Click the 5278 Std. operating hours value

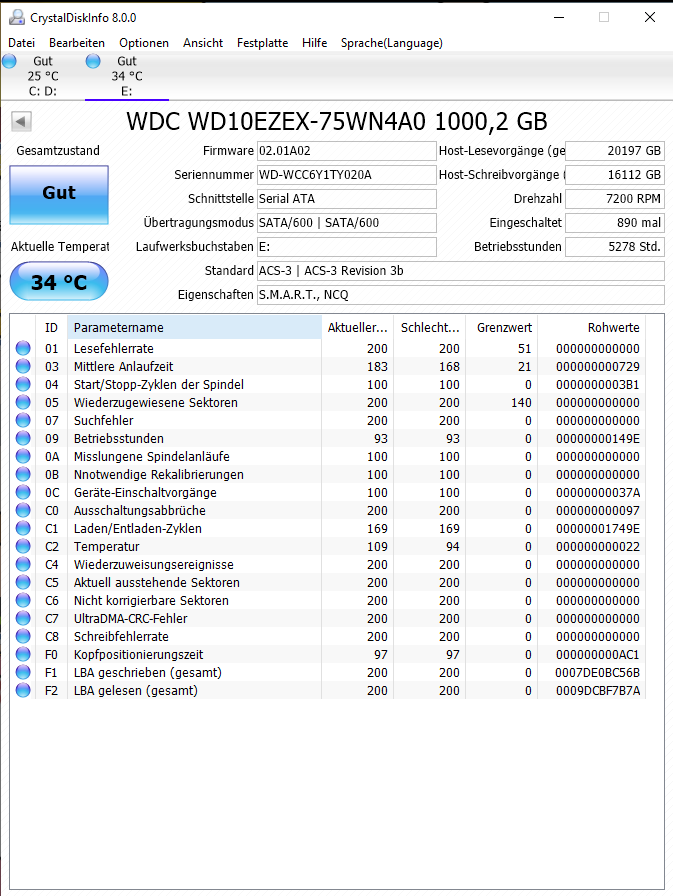[615, 247]
